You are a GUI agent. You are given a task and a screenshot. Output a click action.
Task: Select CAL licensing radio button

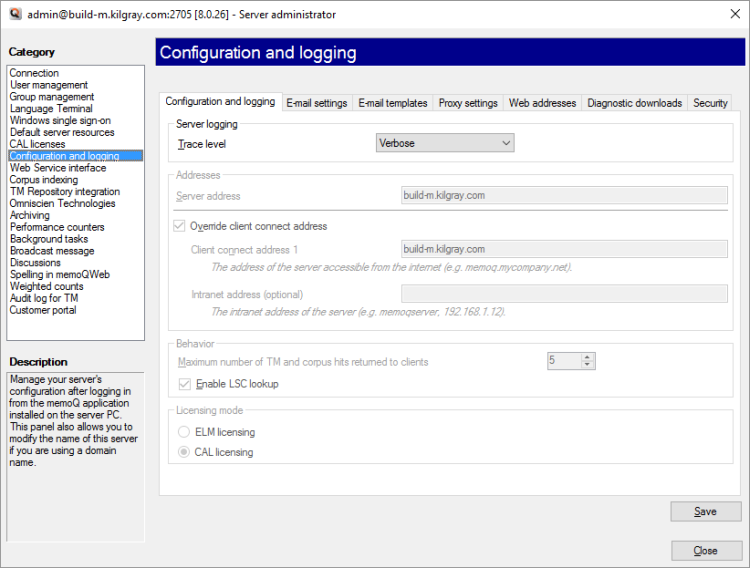click(x=184, y=452)
